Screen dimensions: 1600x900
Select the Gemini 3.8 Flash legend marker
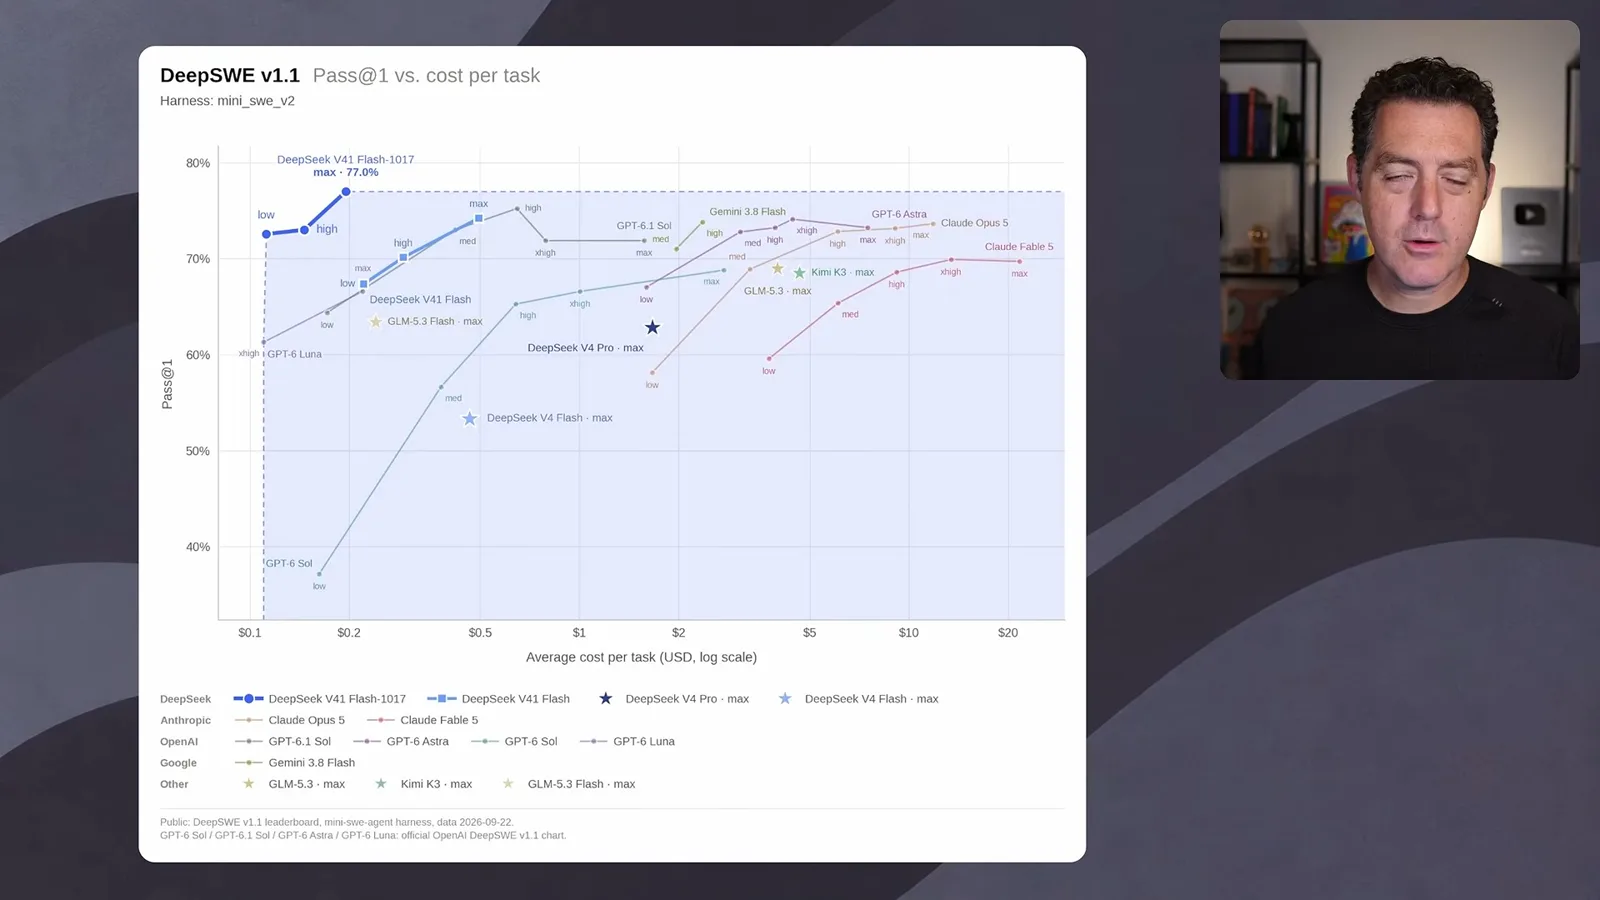tap(248, 763)
